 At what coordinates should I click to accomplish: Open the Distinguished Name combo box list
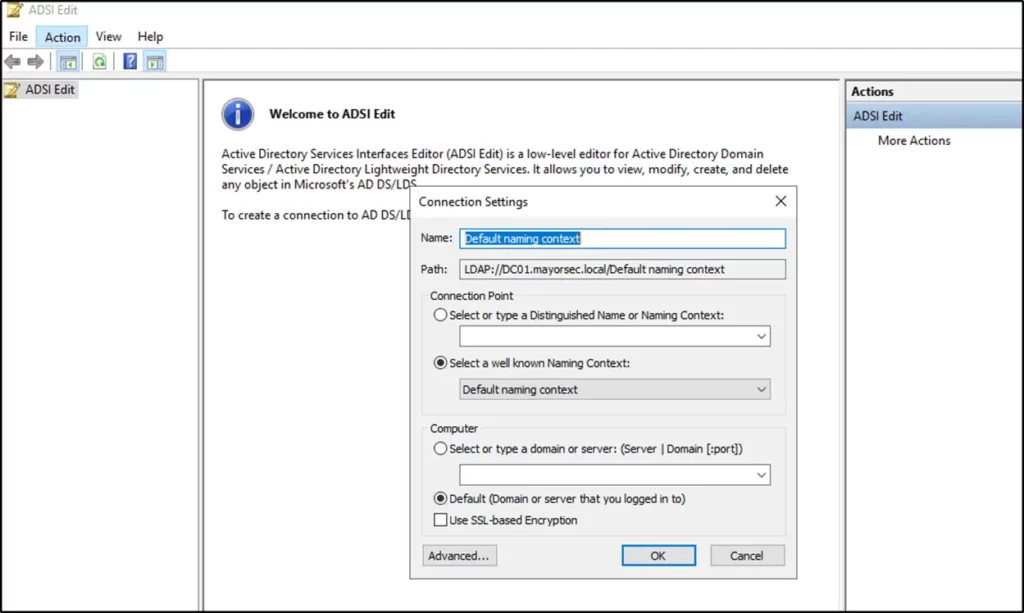(761, 337)
